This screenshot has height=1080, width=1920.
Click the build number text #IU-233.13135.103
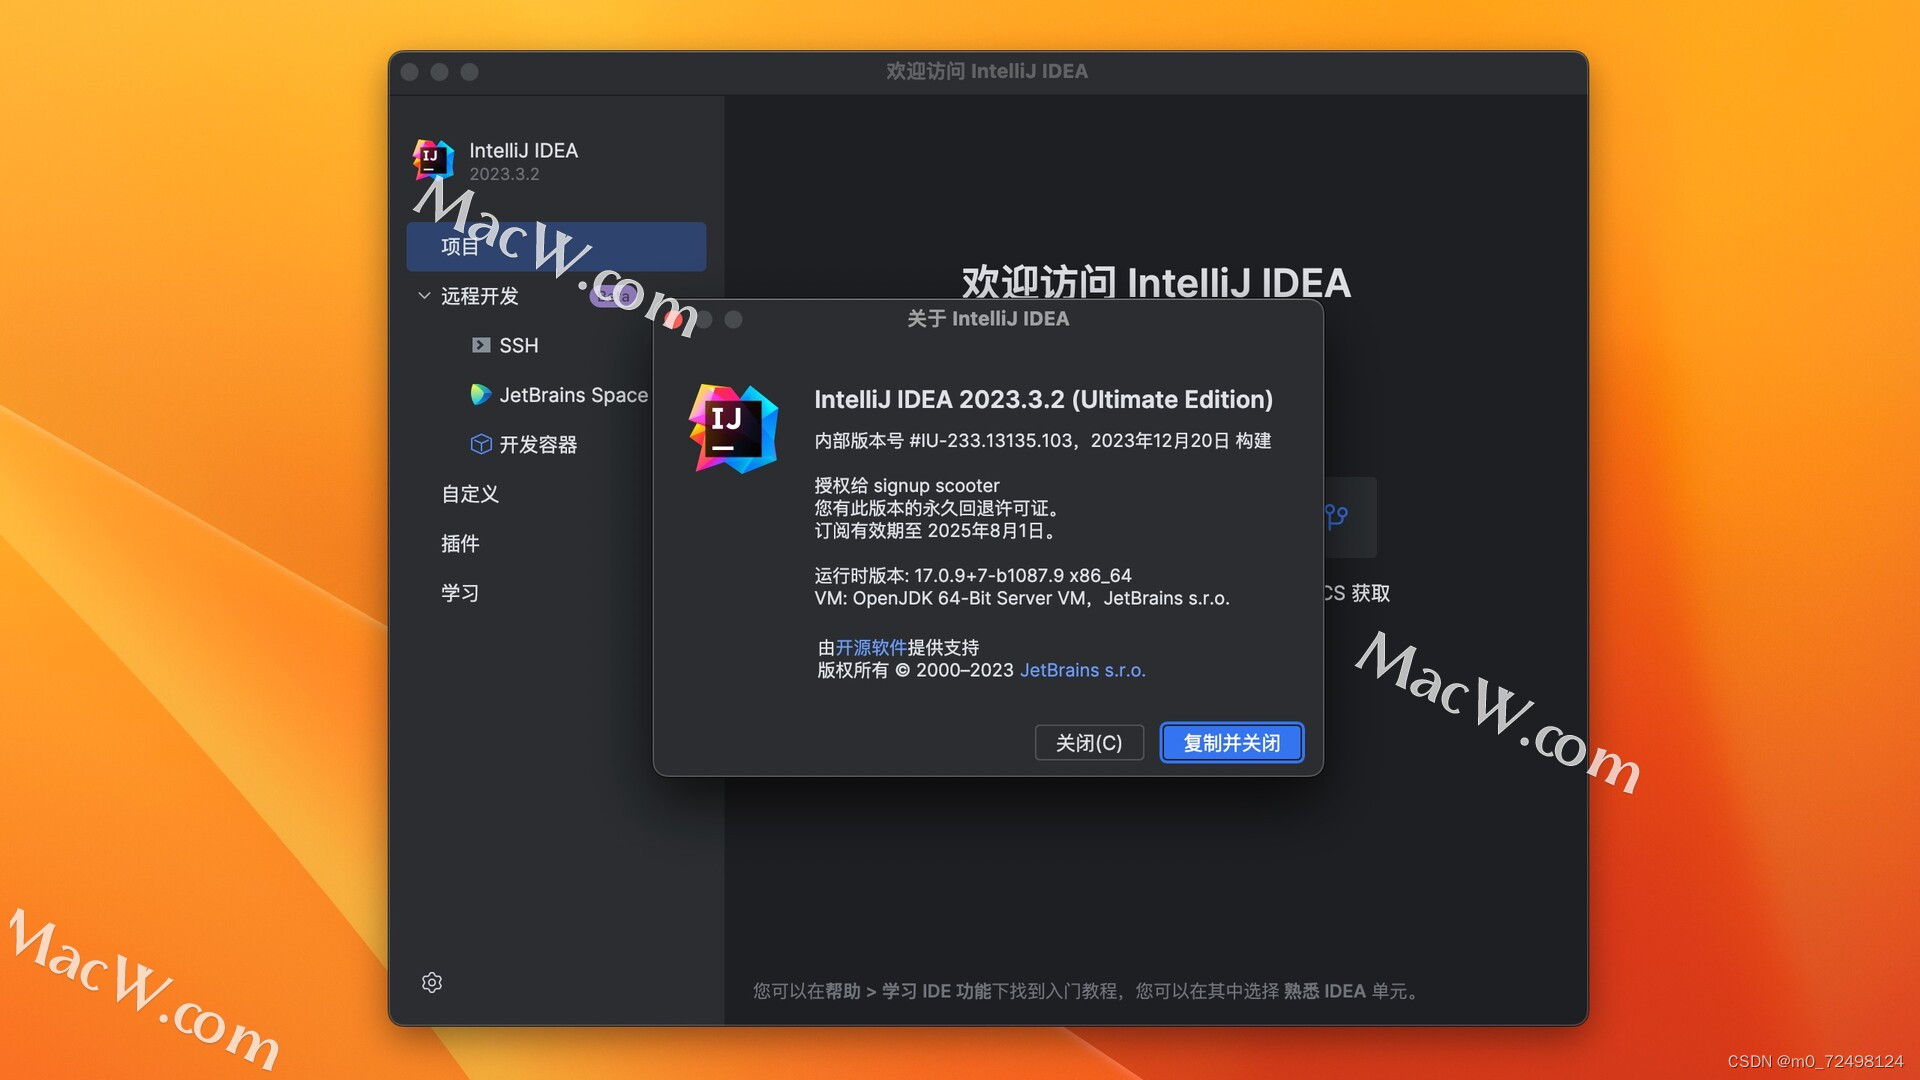tap(990, 441)
